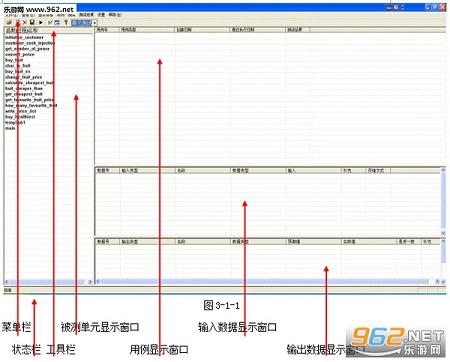
Task: Click the 输入类型 column header
Action: click(147, 170)
